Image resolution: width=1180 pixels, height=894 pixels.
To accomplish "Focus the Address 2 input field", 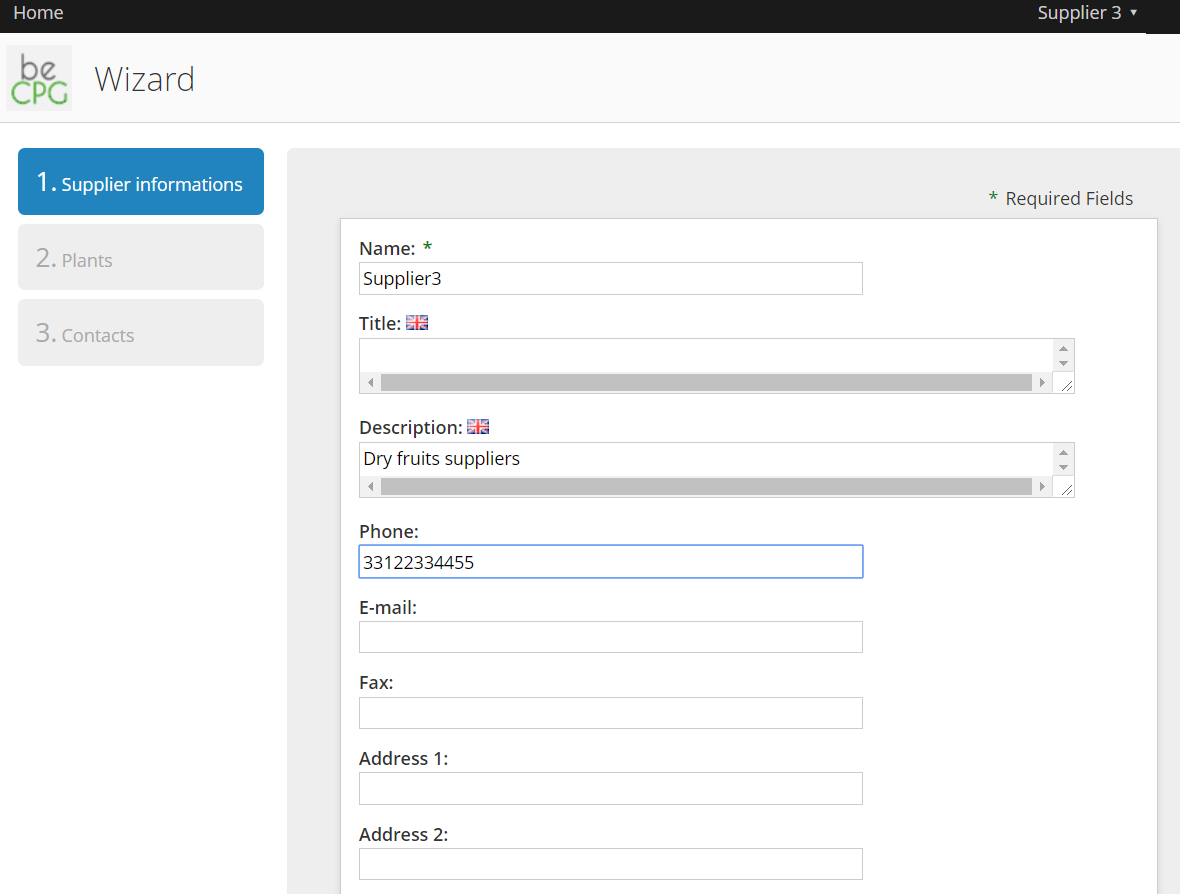I will pos(610,864).
